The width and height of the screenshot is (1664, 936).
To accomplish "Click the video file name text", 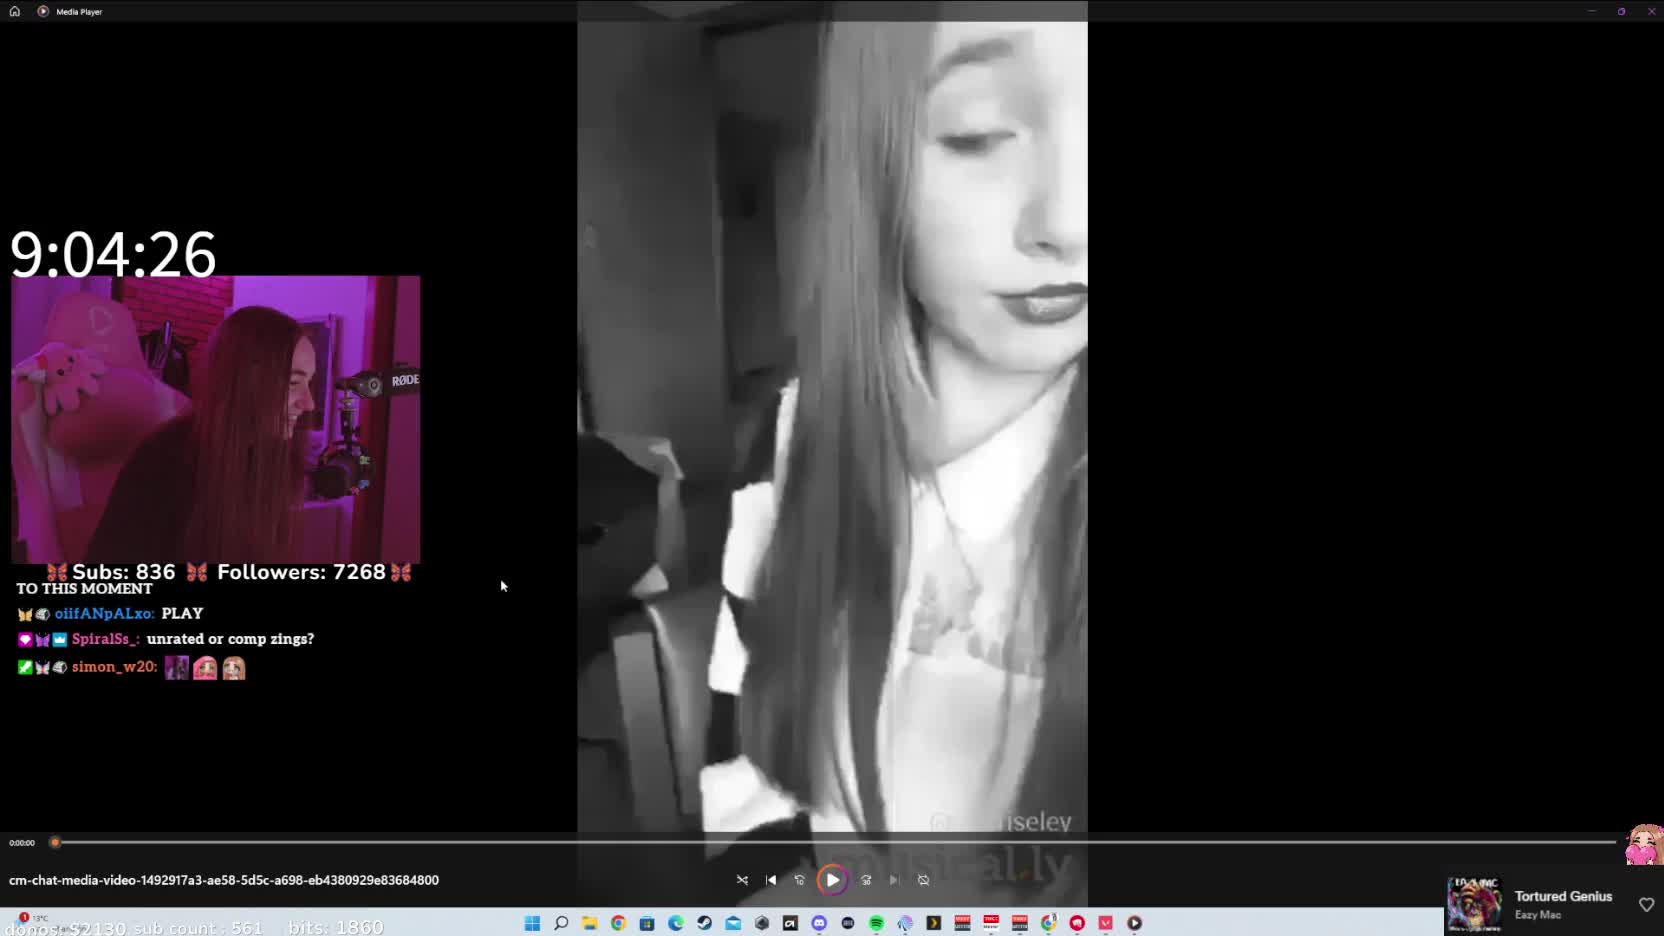I will (224, 880).
